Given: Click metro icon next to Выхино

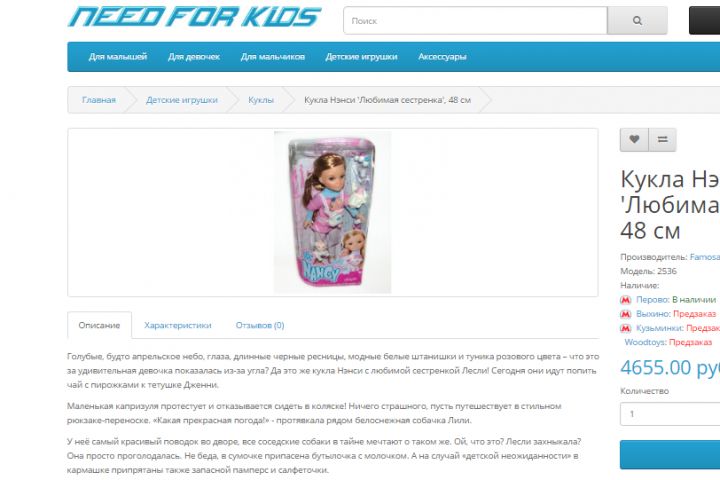Looking at the screenshot, I should click(625, 314).
